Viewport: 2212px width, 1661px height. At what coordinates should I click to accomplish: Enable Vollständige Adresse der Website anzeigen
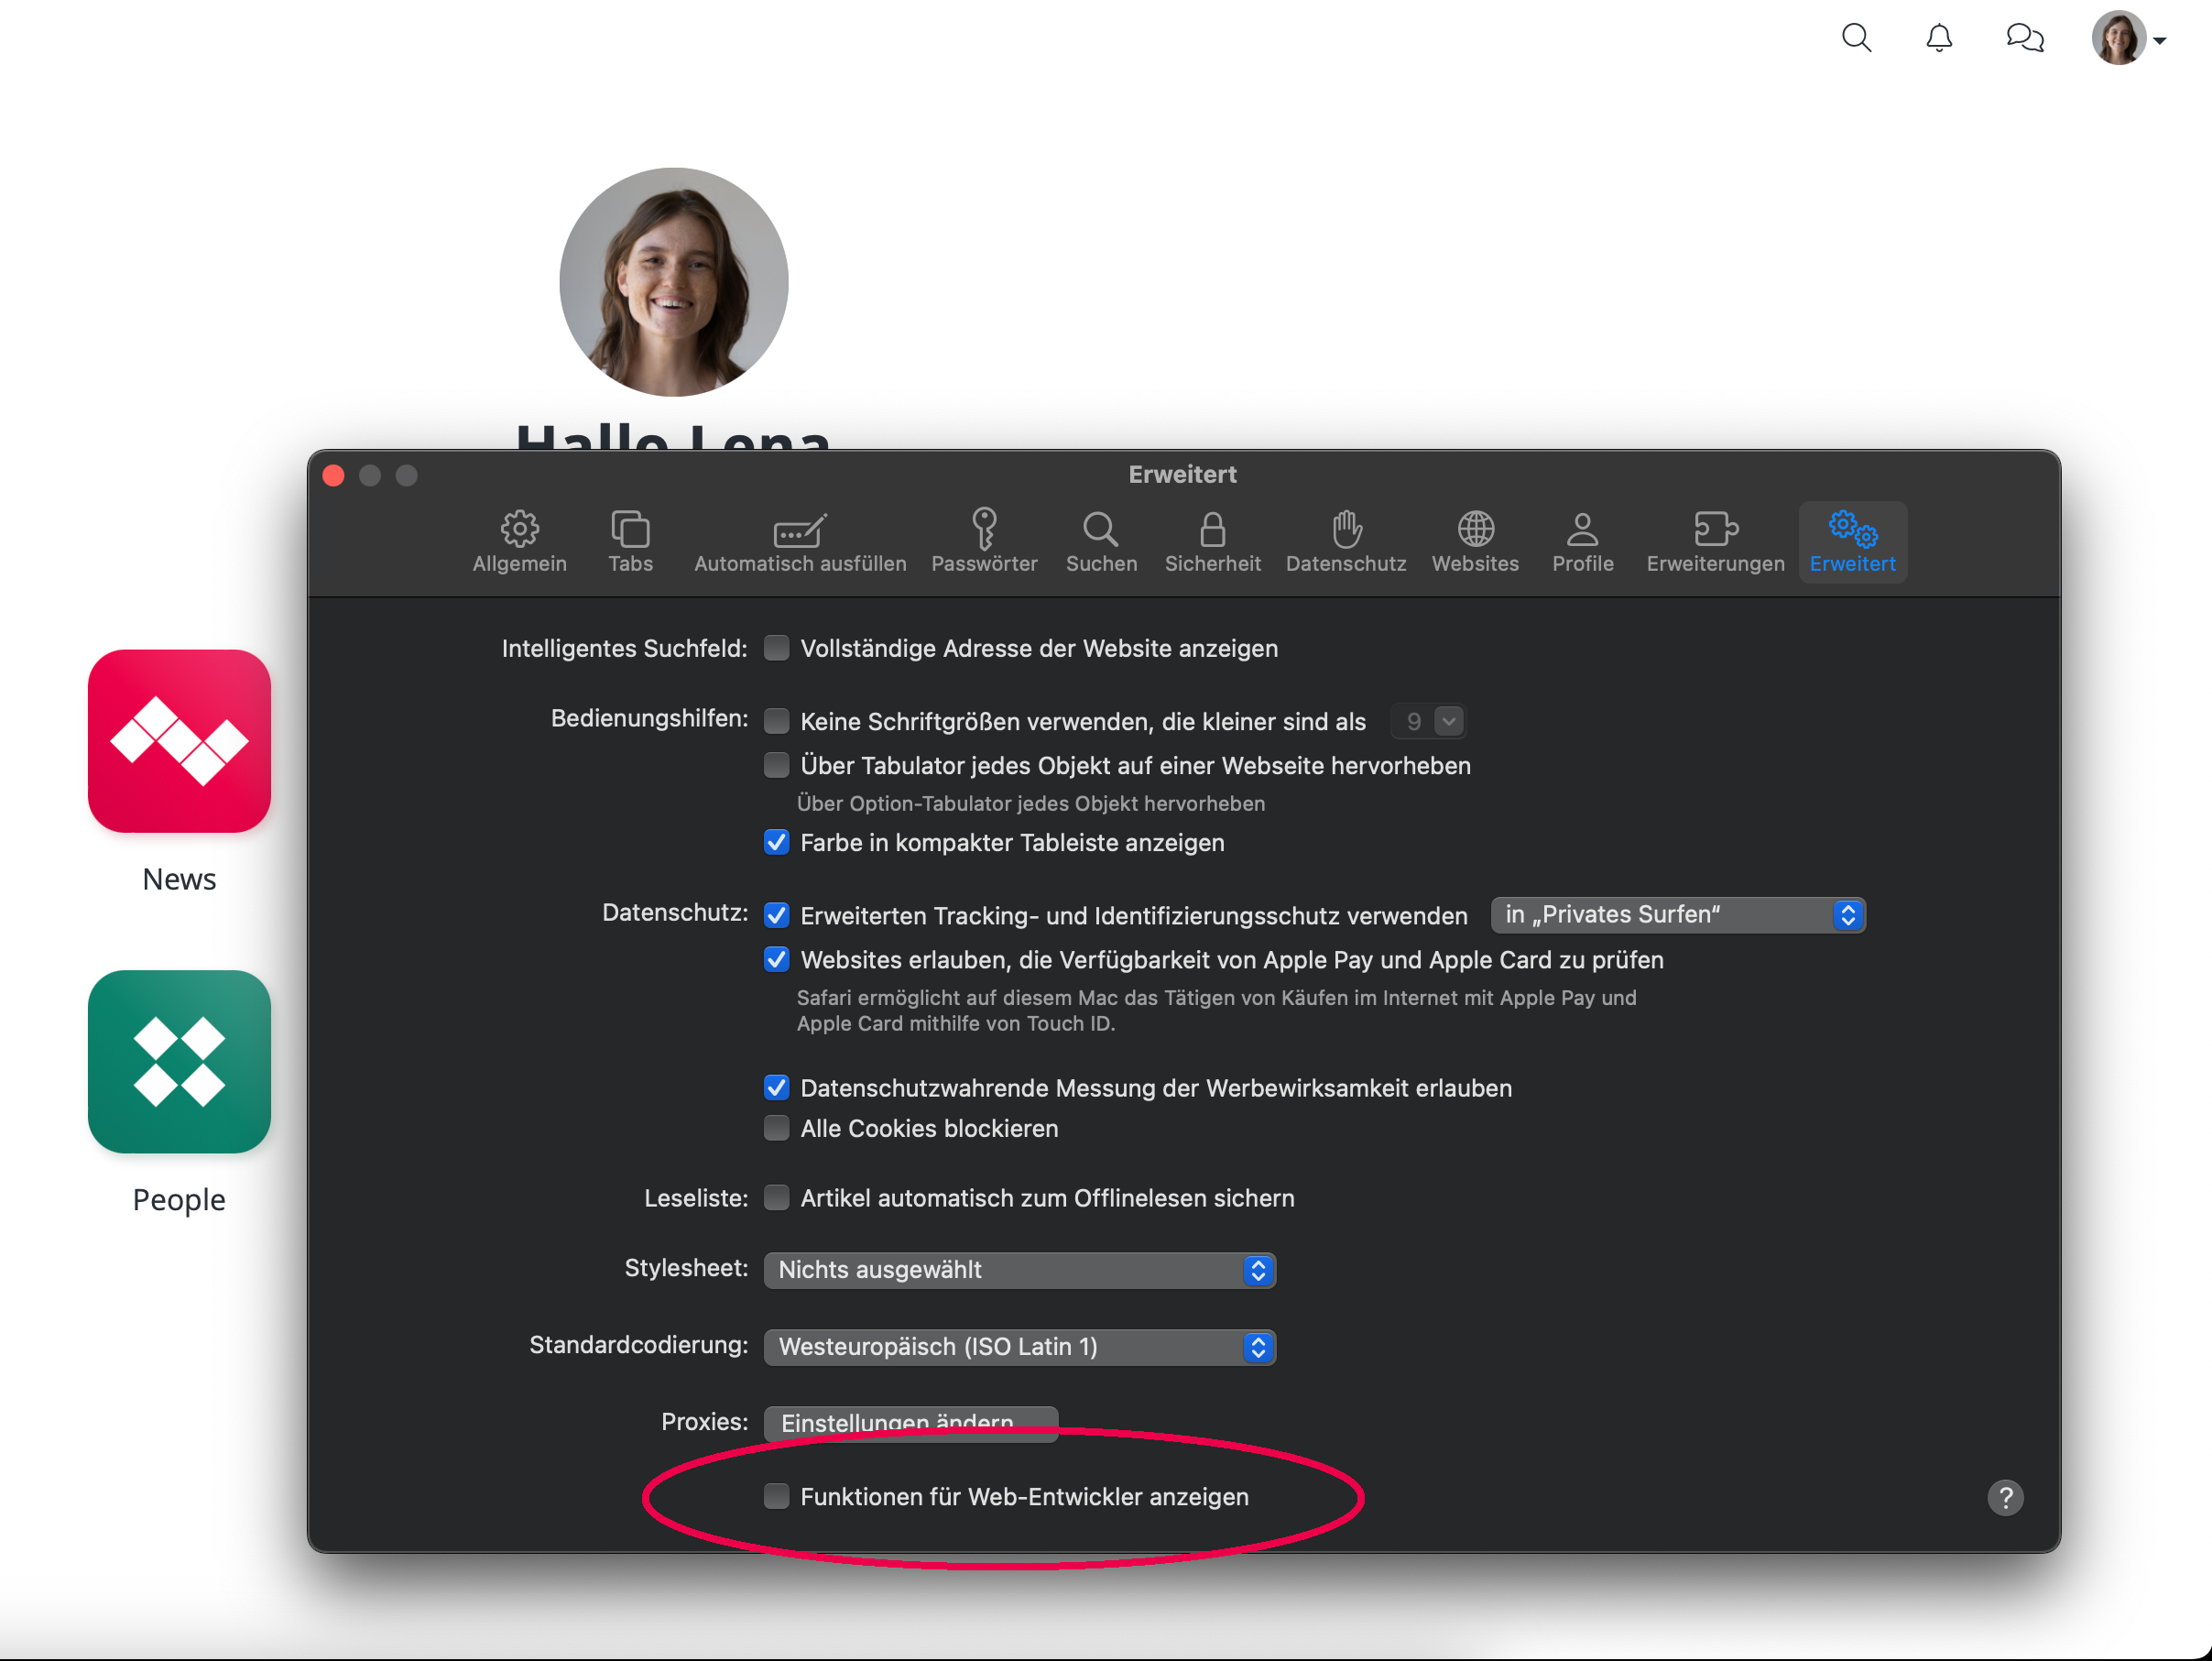pyautogui.click(x=776, y=648)
